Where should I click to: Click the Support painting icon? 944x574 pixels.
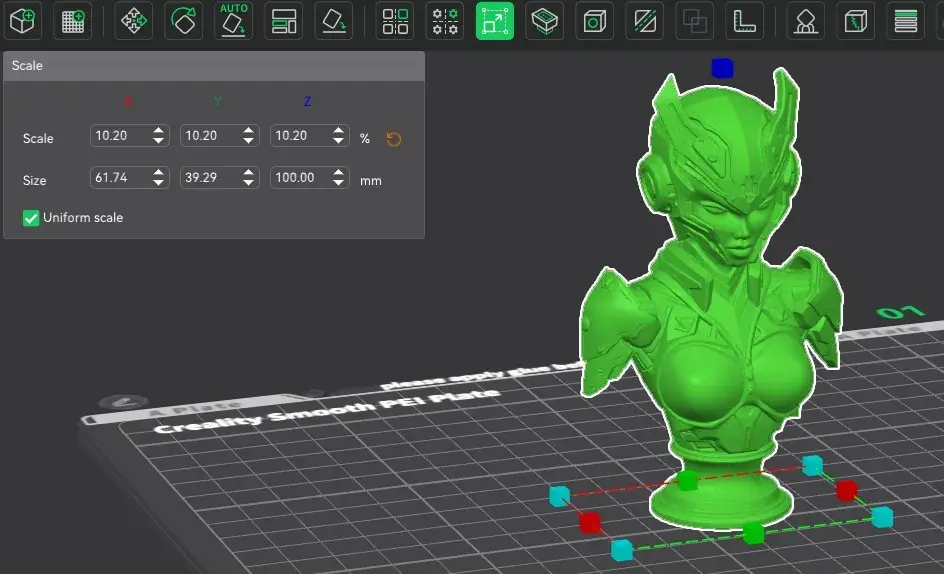[806, 21]
